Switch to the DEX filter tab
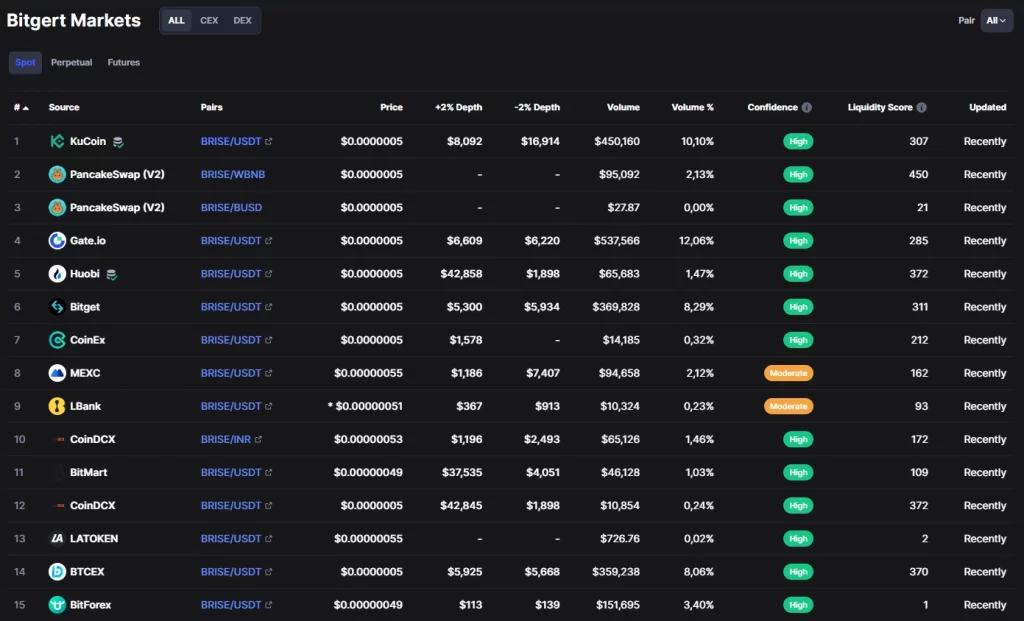The width and height of the screenshot is (1024, 621). [242, 20]
